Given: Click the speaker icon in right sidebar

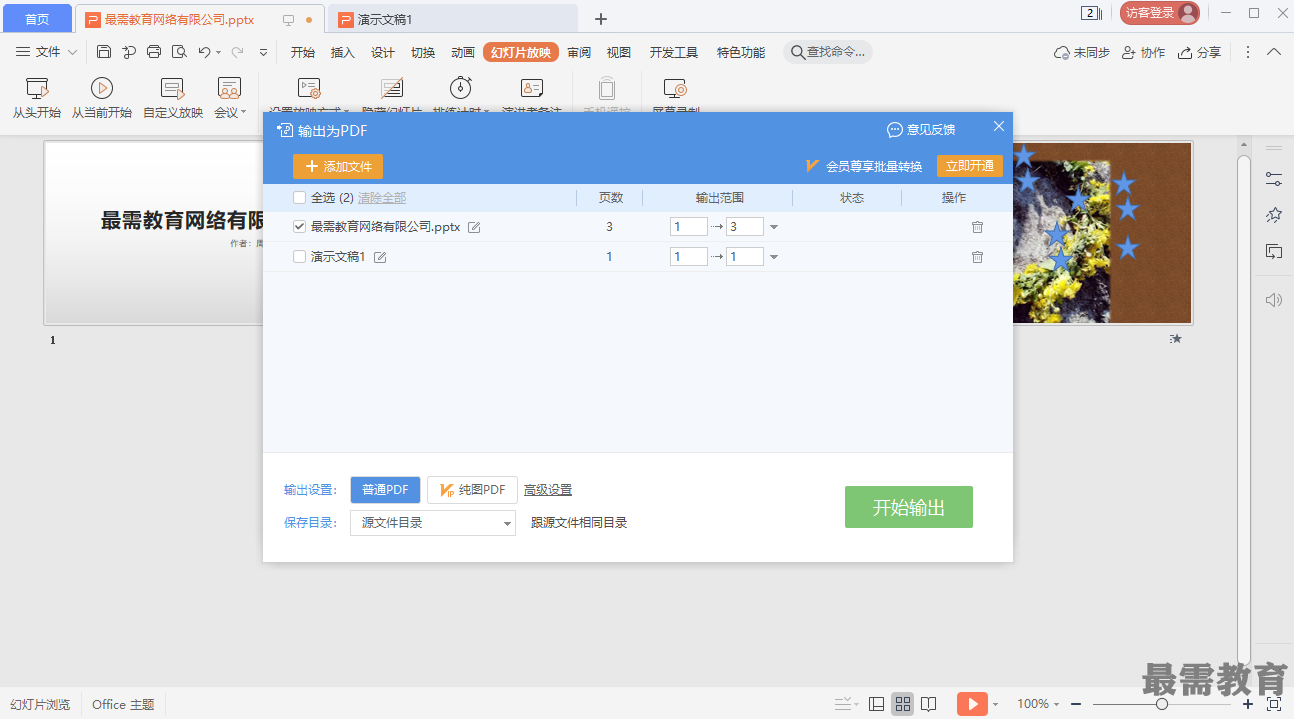Looking at the screenshot, I should point(1273,300).
